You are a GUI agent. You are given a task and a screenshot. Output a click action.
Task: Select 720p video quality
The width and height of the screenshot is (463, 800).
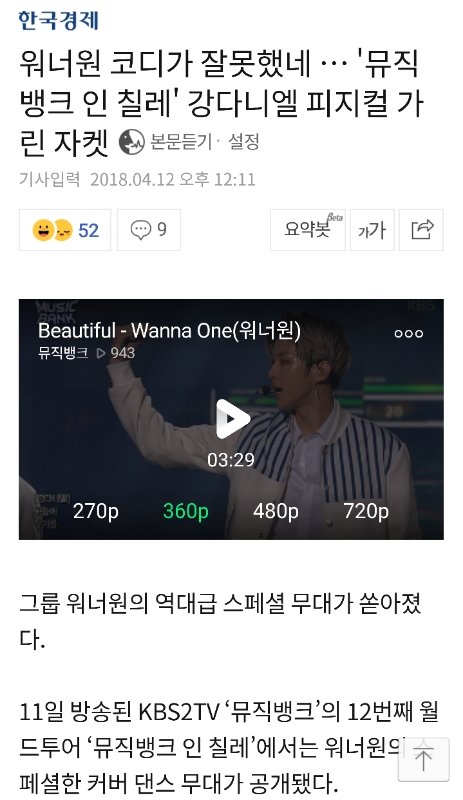tap(365, 511)
